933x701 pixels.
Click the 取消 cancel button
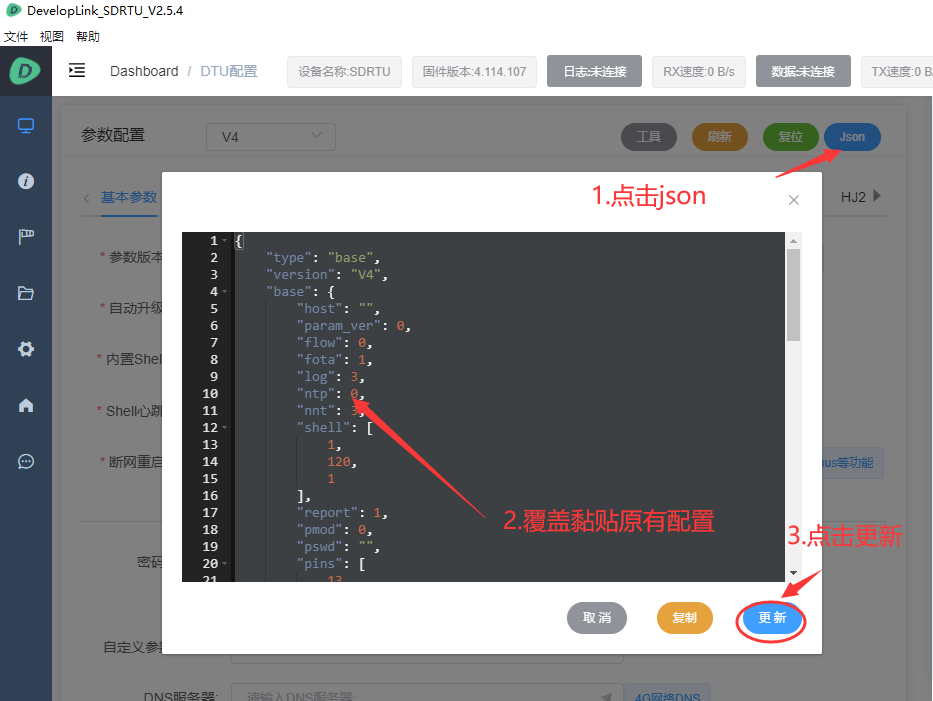point(597,618)
